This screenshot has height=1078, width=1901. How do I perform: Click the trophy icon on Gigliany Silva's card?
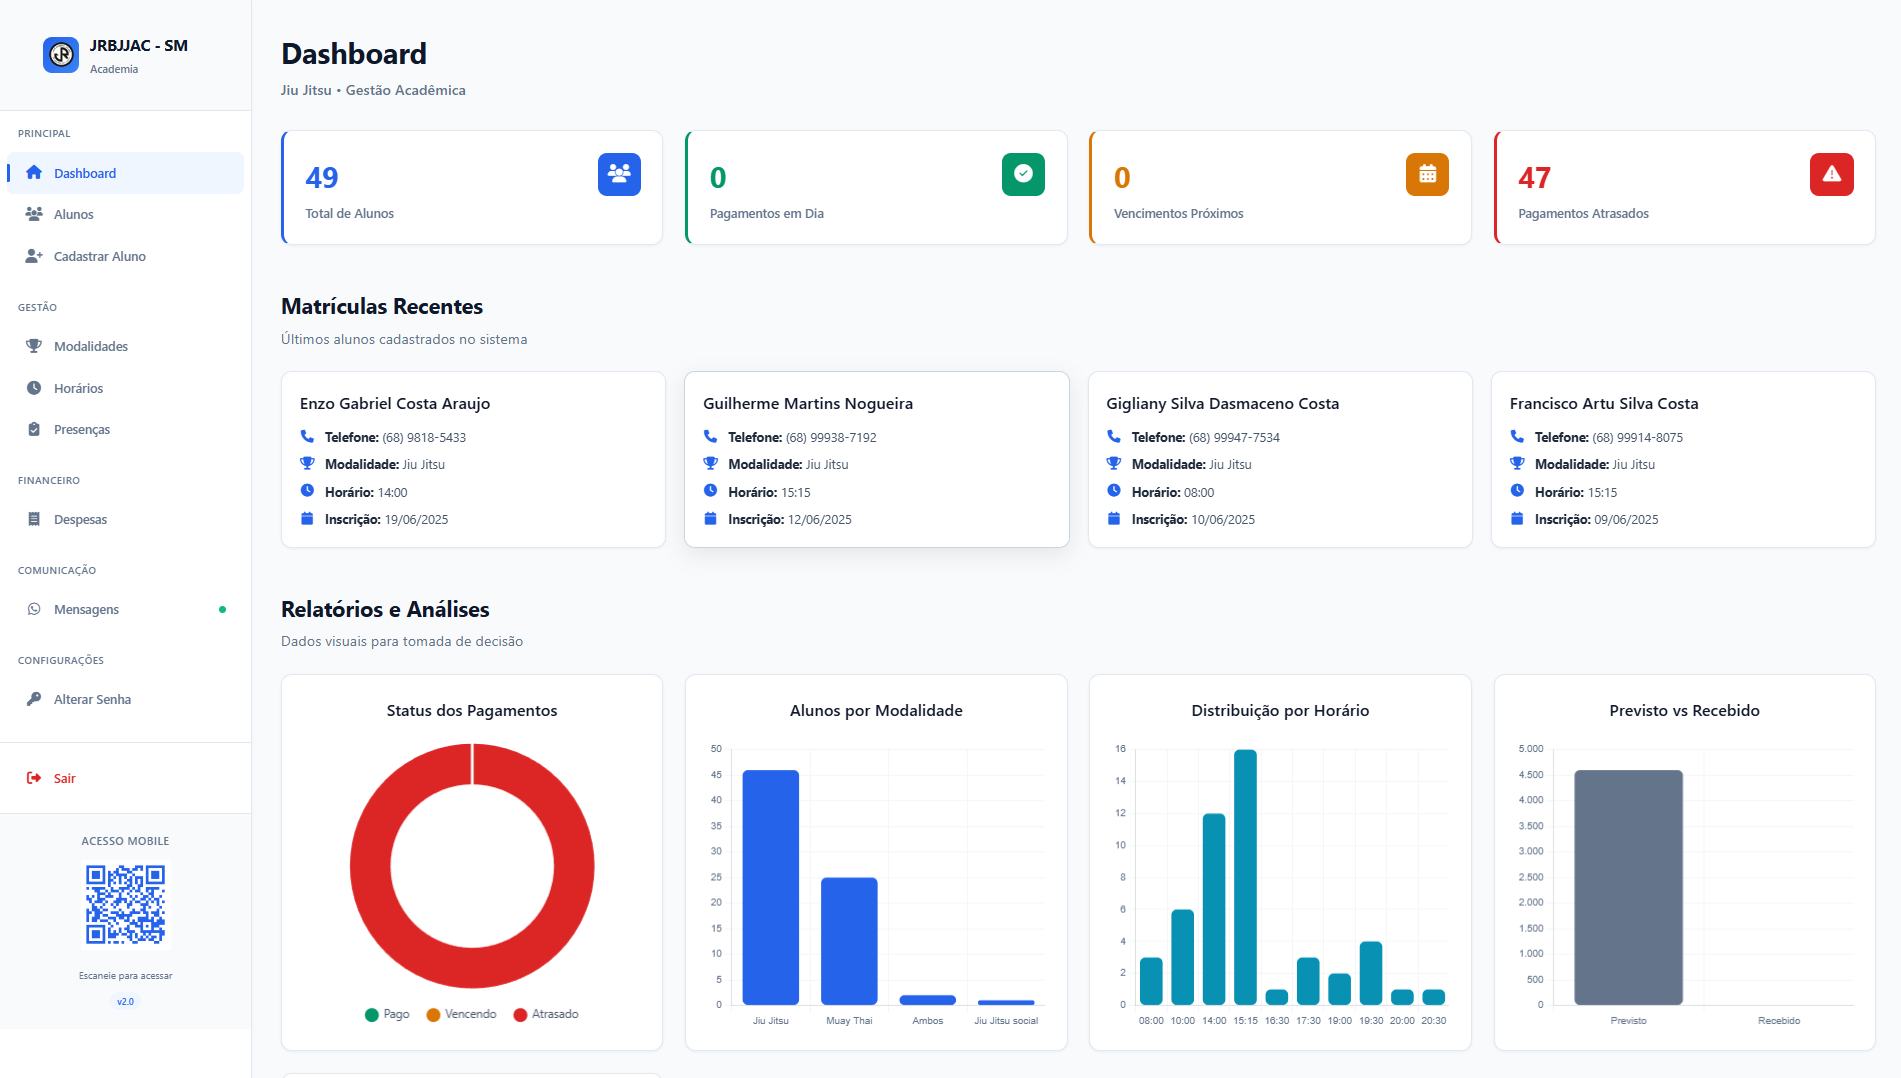click(1113, 464)
